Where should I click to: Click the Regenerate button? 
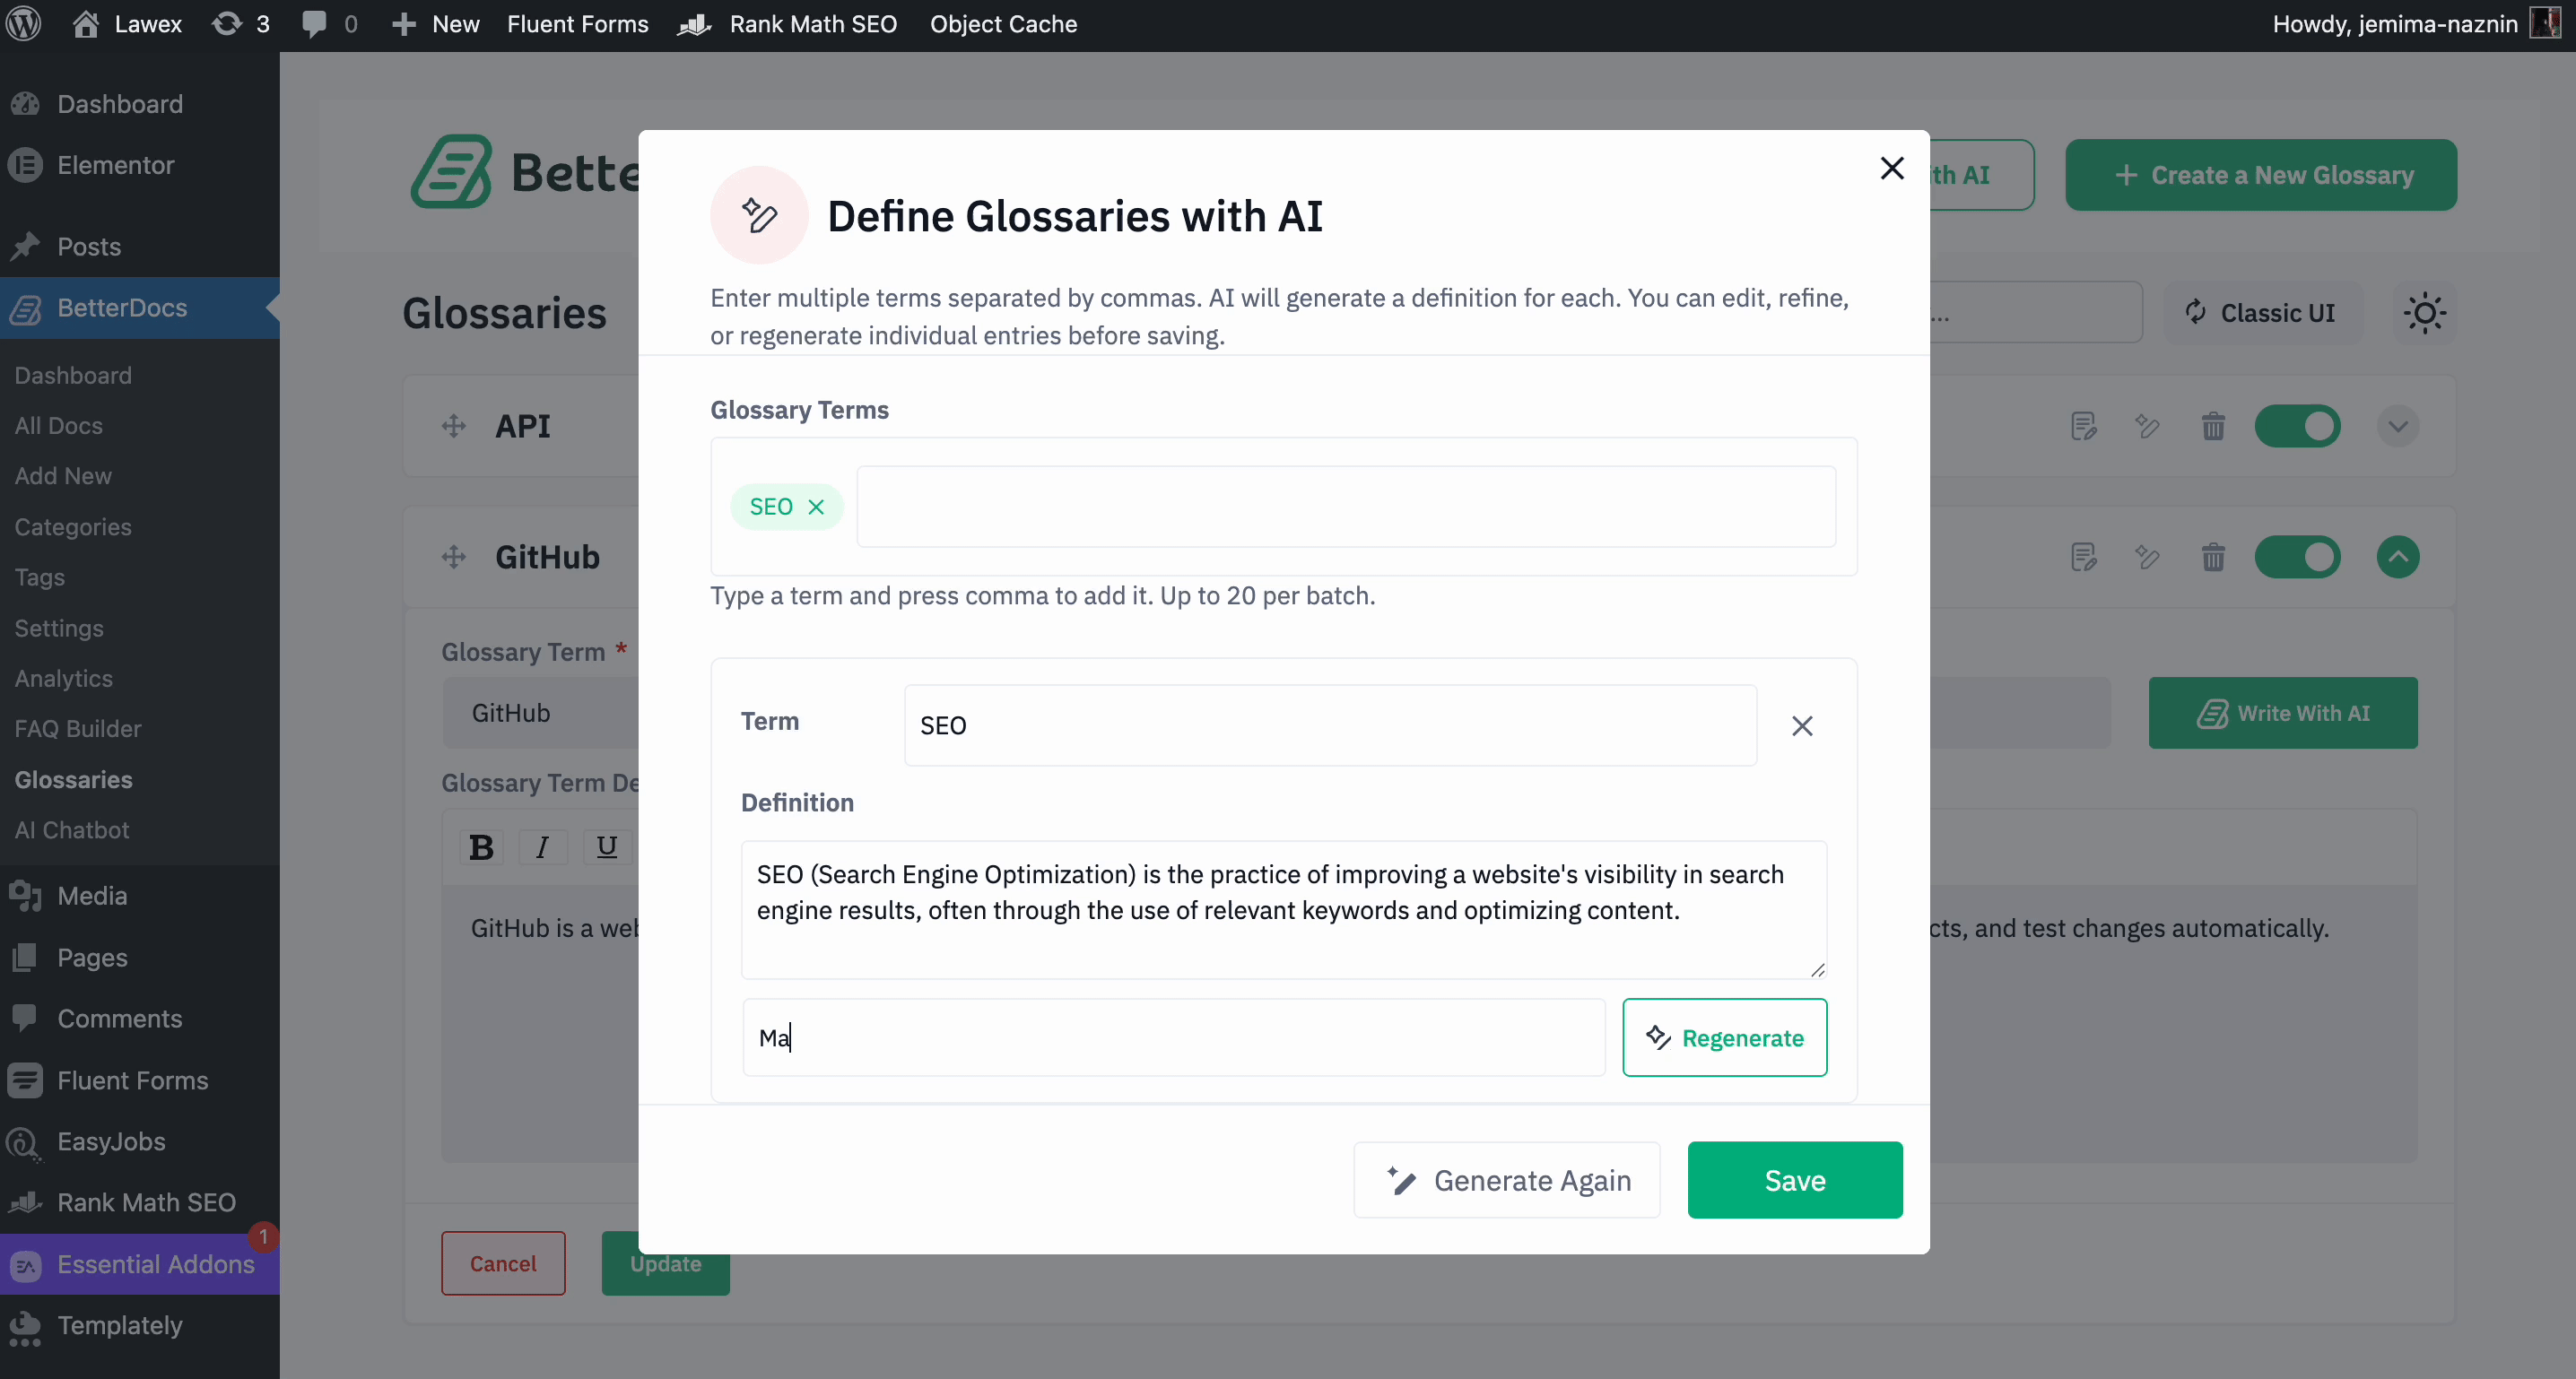point(1724,1037)
